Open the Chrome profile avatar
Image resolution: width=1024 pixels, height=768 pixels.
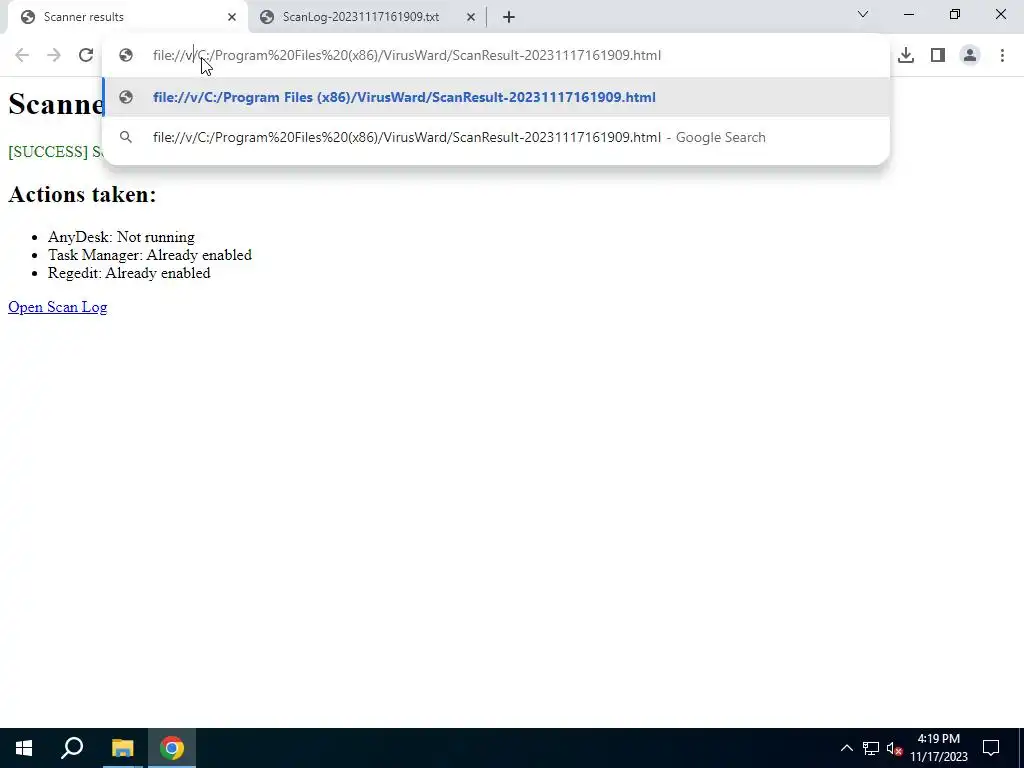[970, 55]
